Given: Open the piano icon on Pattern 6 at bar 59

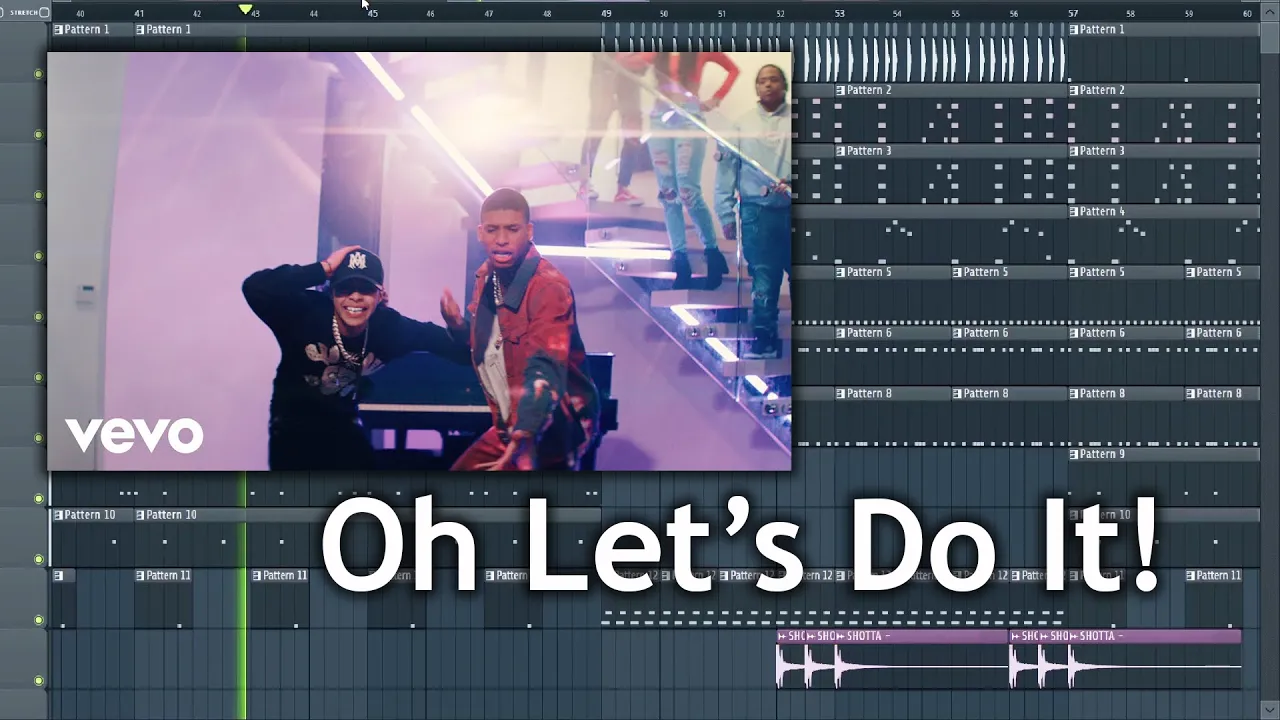Looking at the screenshot, I should click(x=1191, y=333).
